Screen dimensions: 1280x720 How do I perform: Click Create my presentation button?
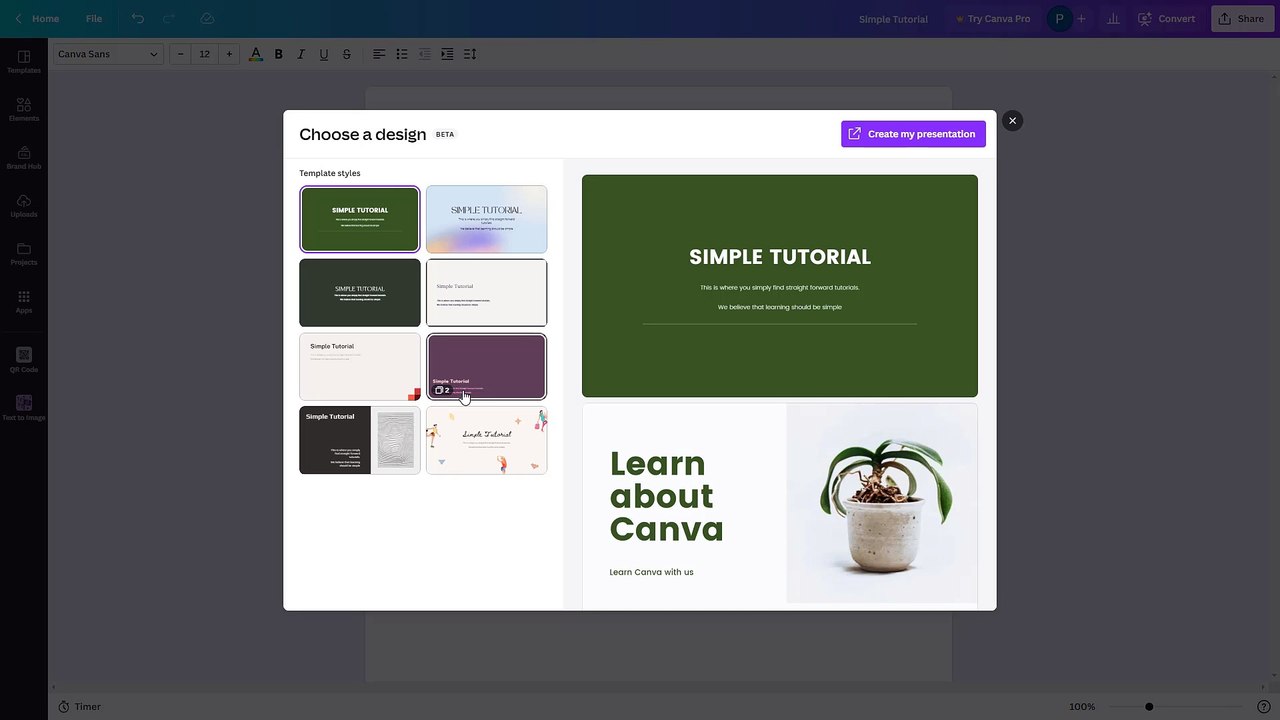pyautogui.click(x=913, y=134)
